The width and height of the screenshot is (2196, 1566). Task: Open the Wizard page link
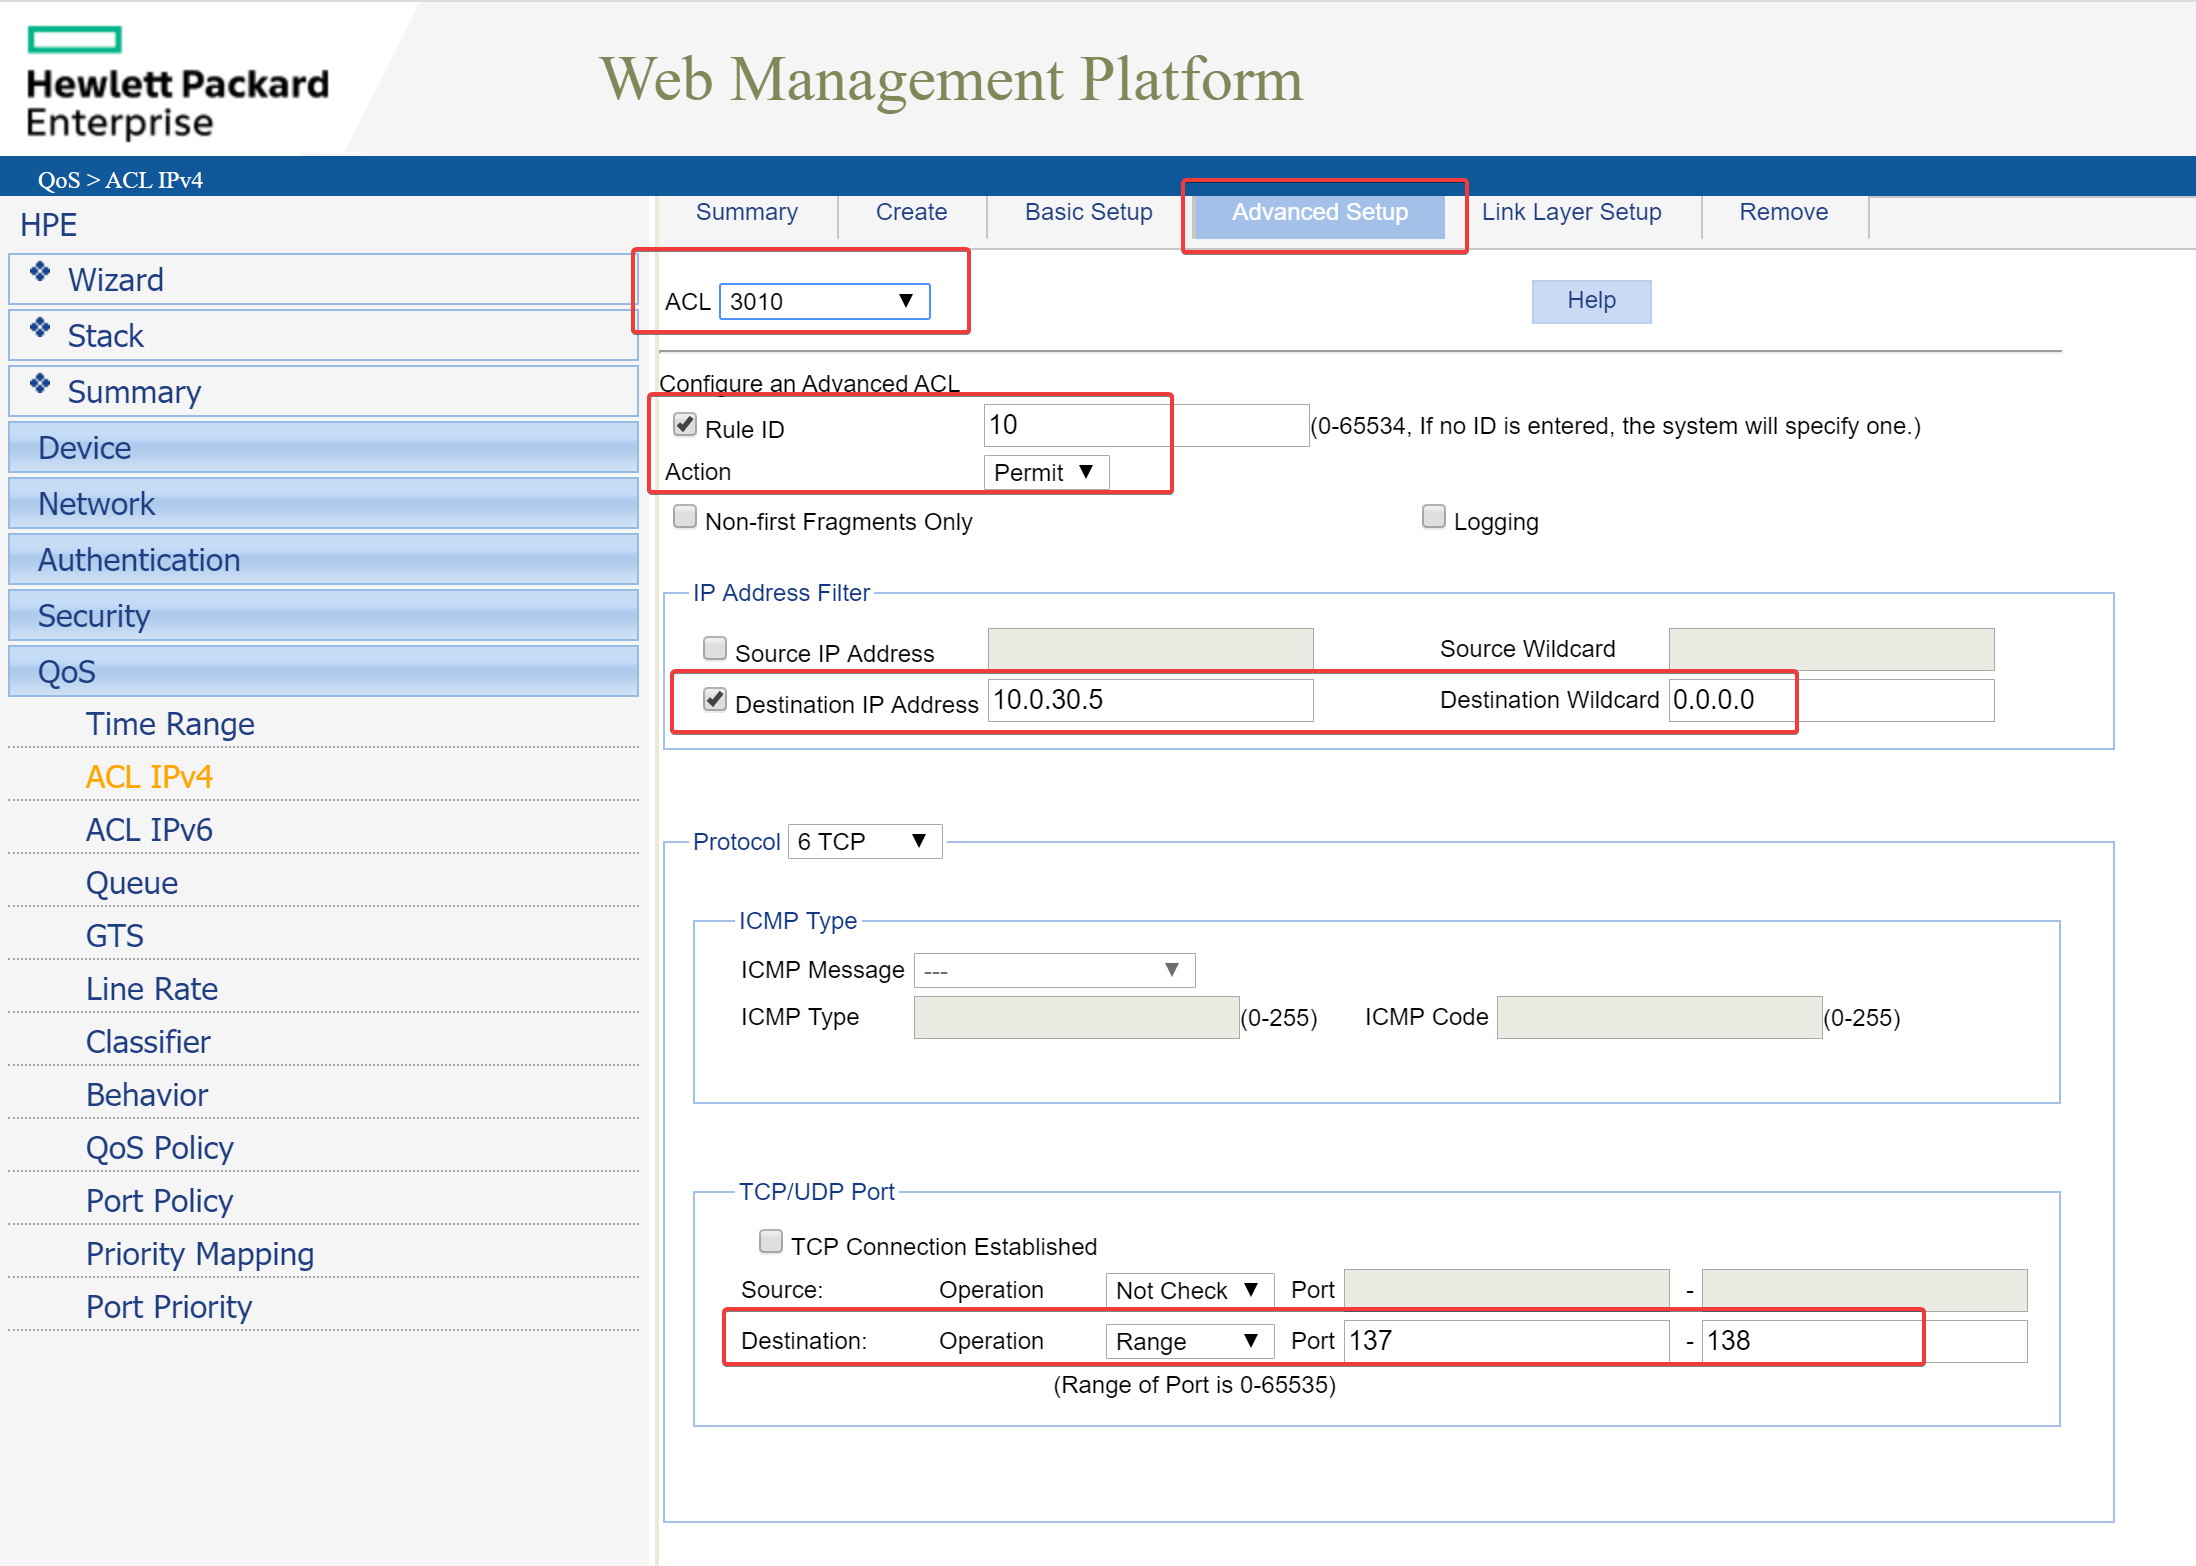point(115,279)
